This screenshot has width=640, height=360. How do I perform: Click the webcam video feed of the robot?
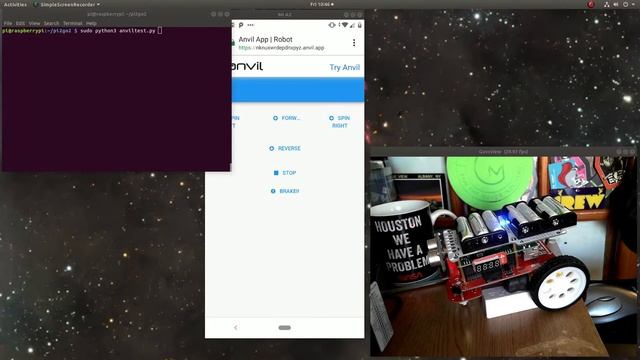(503, 256)
